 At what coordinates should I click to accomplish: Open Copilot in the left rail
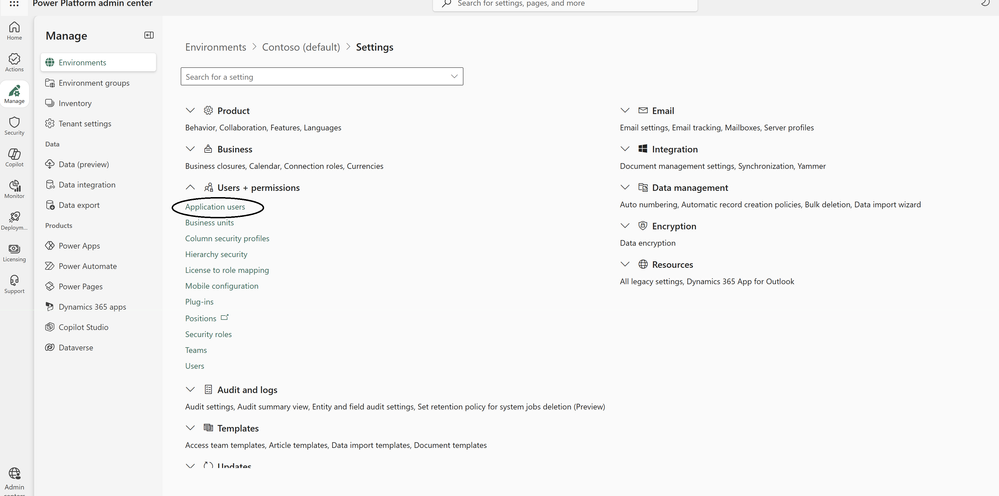click(x=14, y=157)
